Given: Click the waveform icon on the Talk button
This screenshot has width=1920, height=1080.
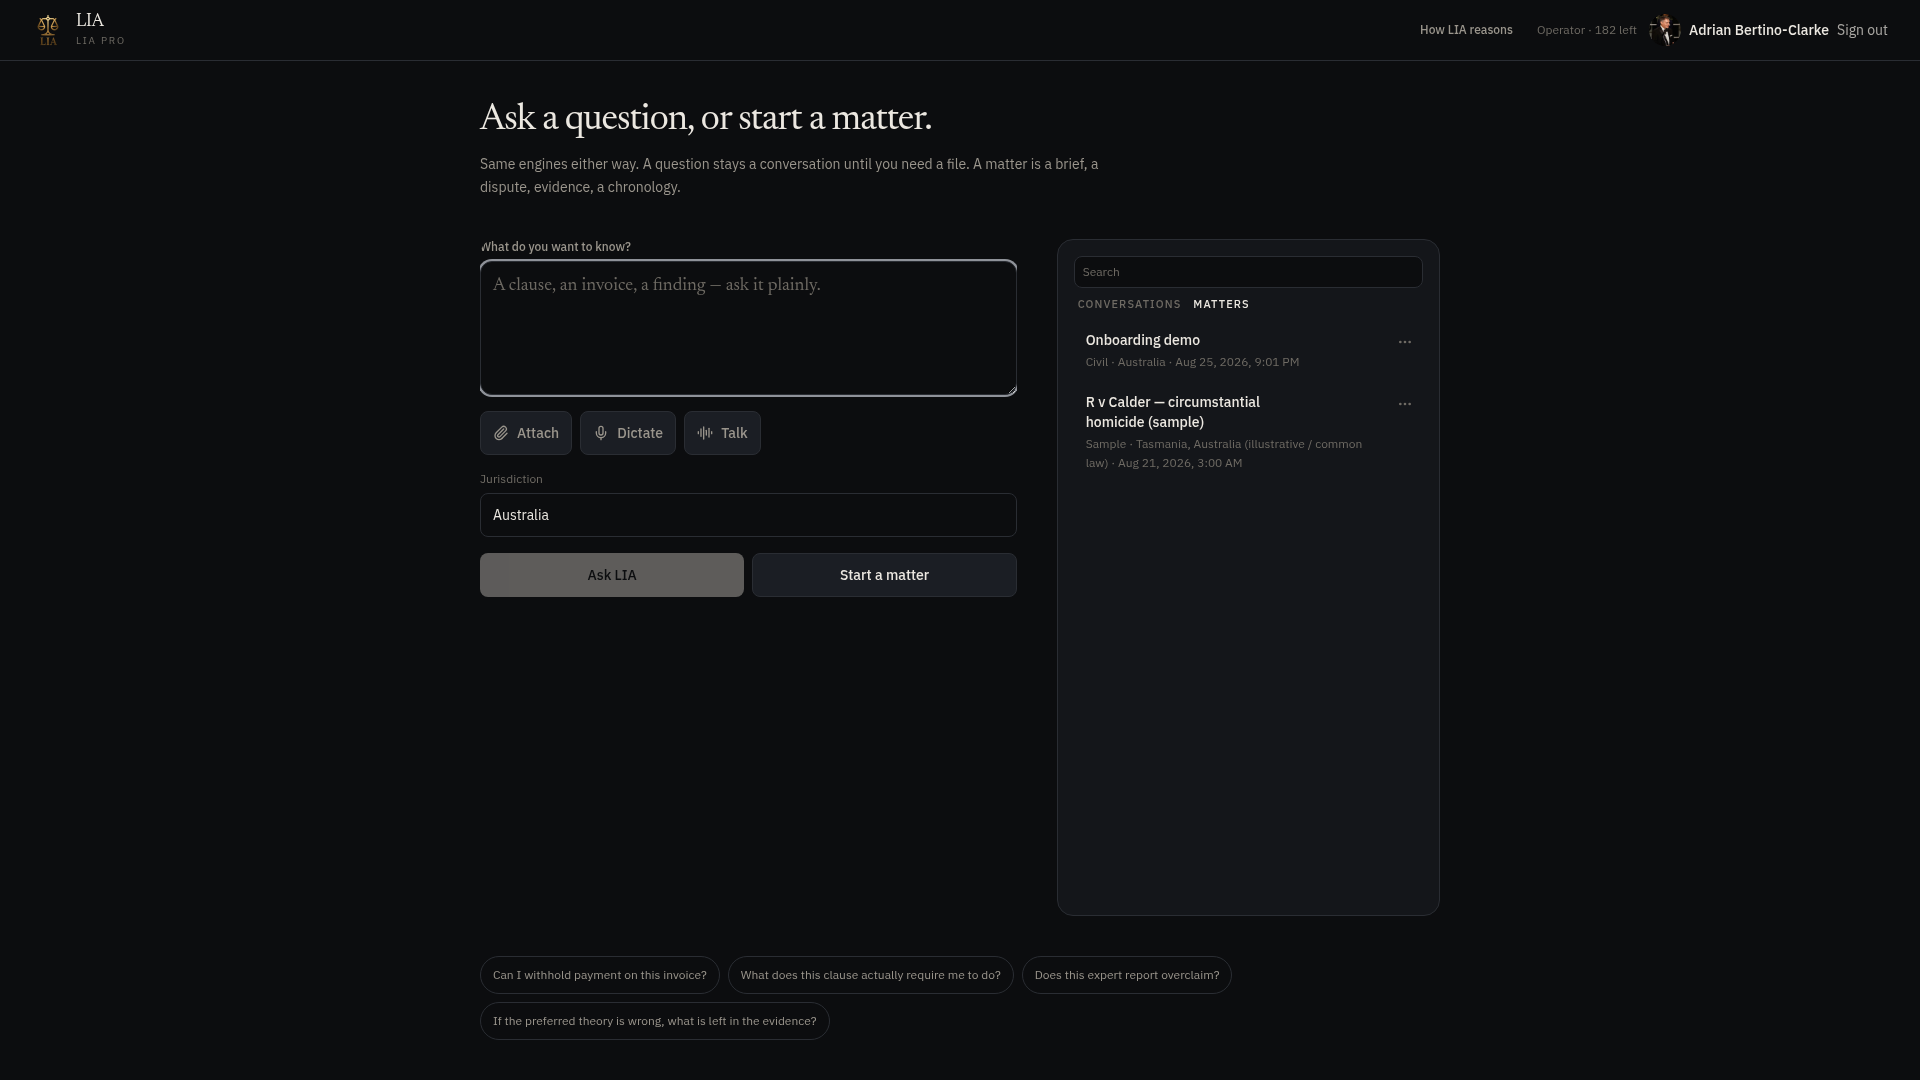Looking at the screenshot, I should 705,433.
